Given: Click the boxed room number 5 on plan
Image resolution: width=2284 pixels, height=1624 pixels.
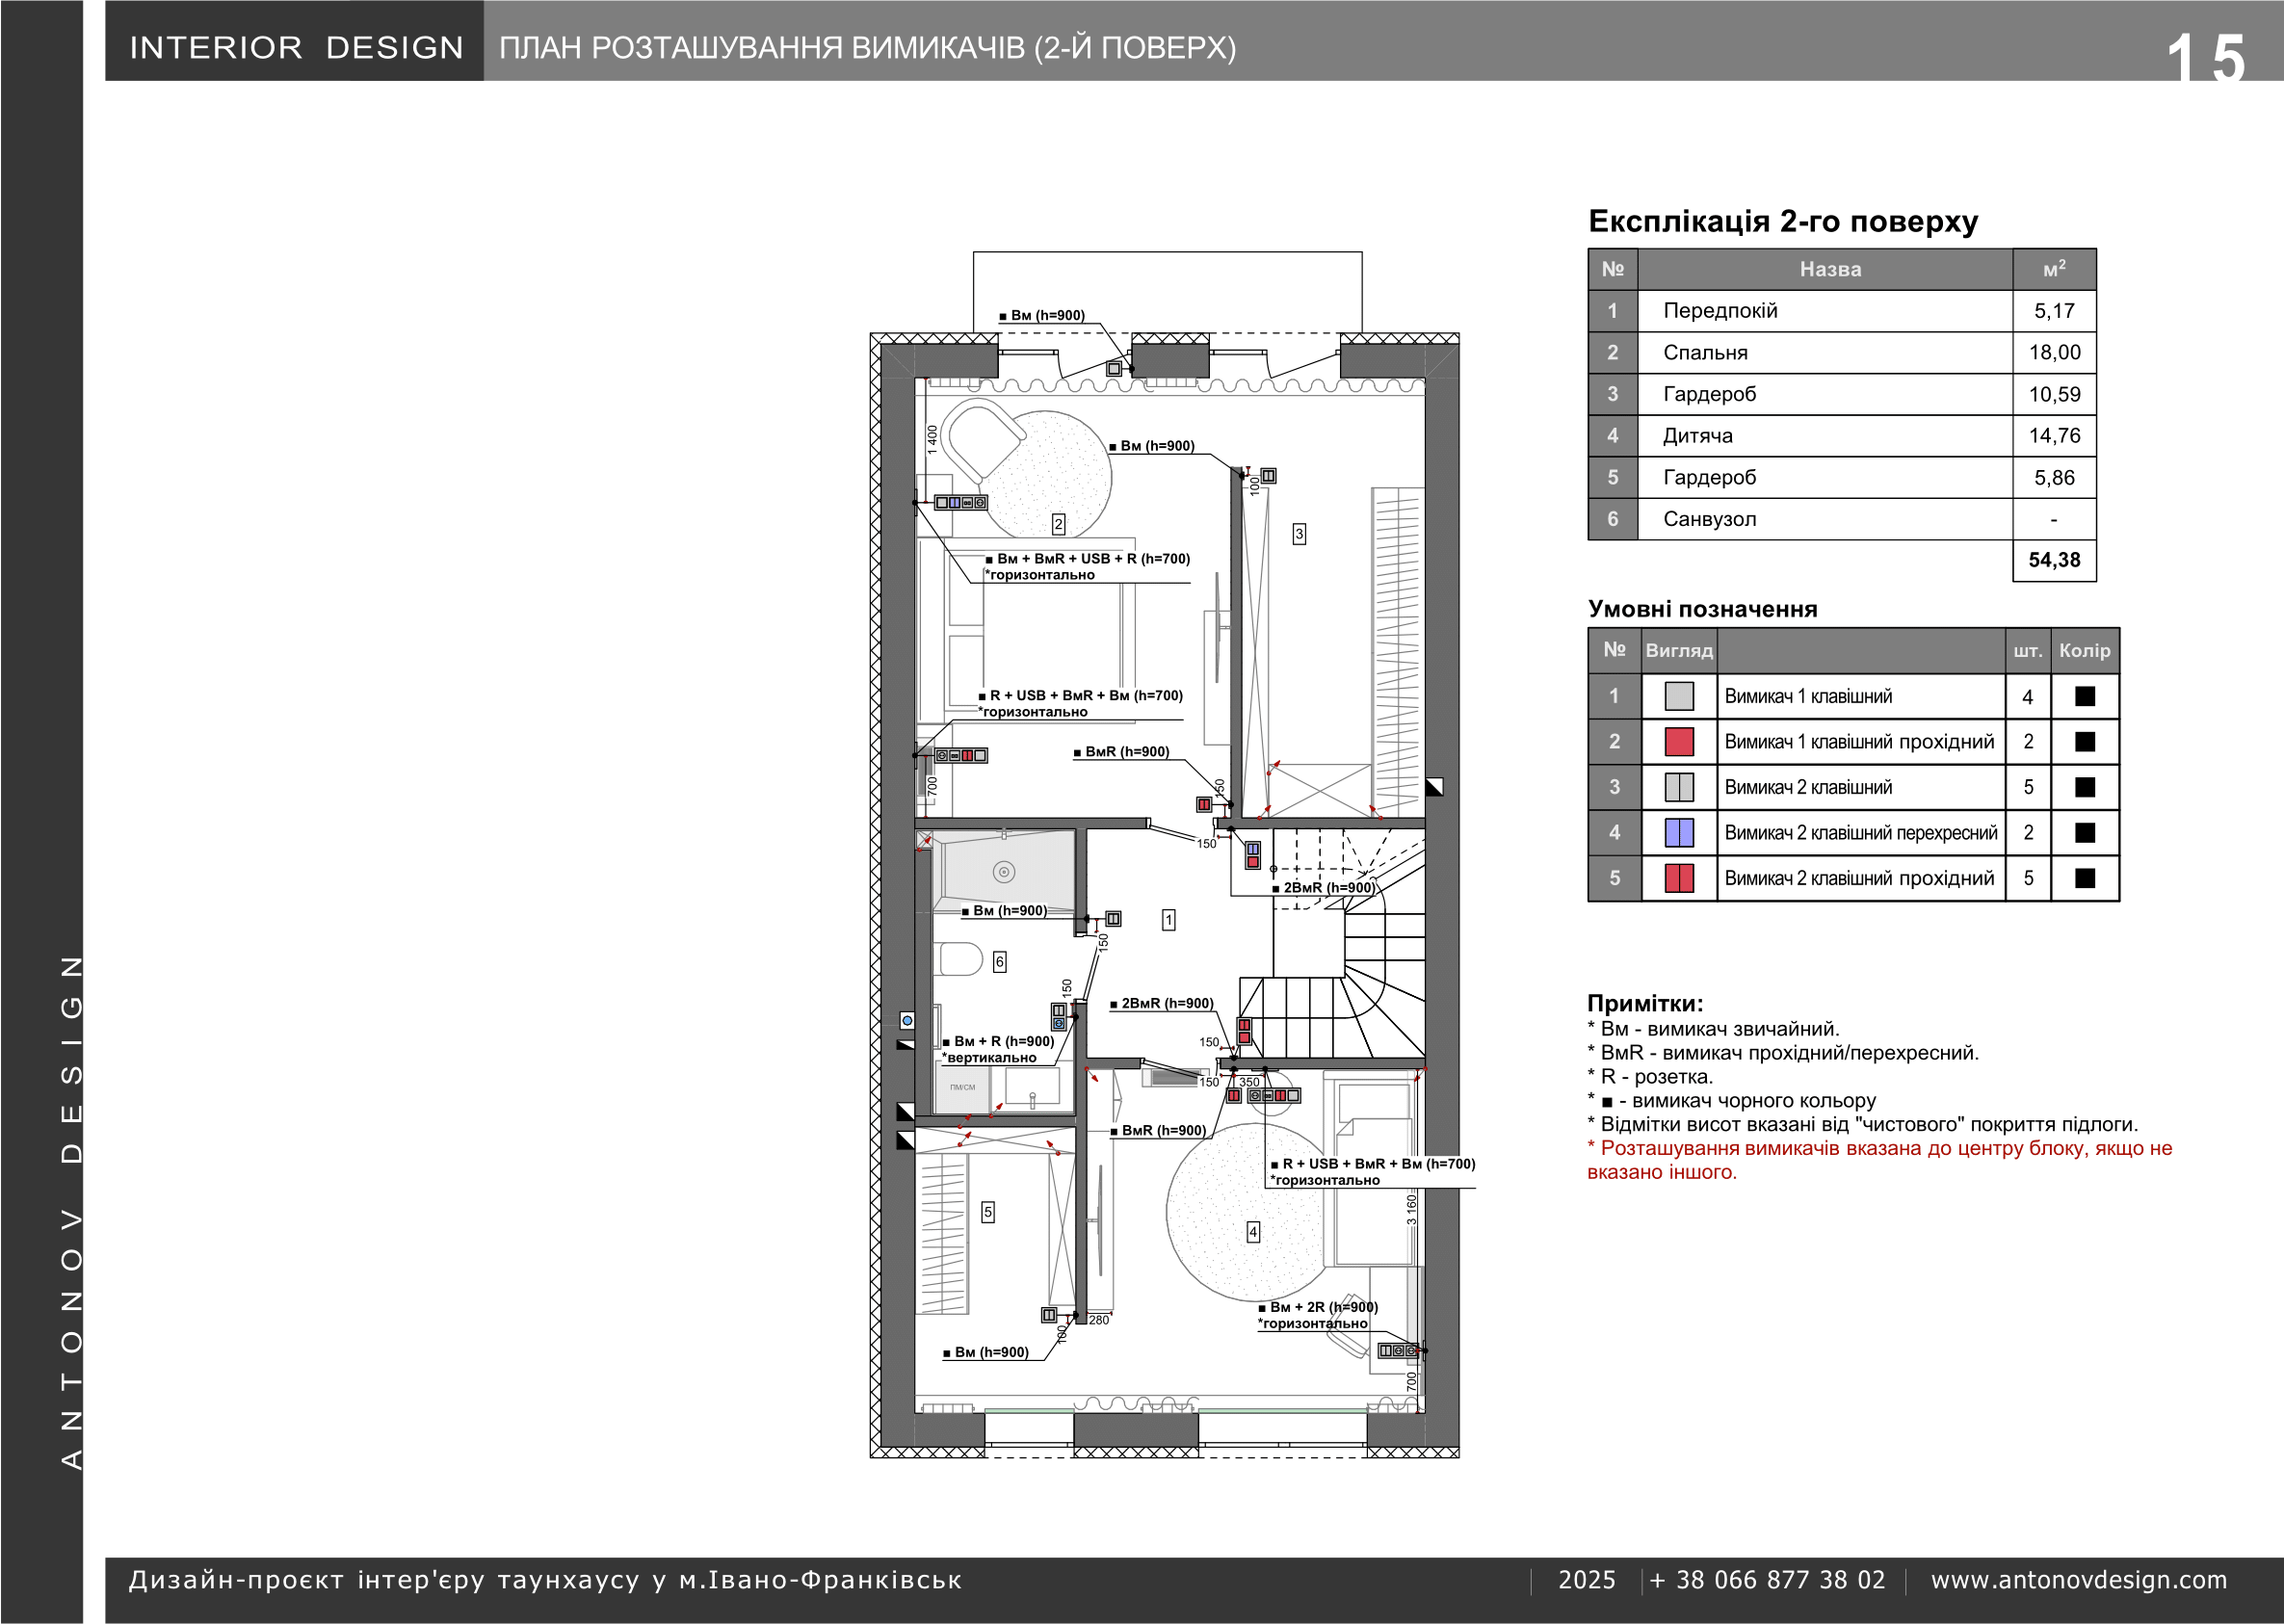Looking at the screenshot, I should (x=988, y=1212).
